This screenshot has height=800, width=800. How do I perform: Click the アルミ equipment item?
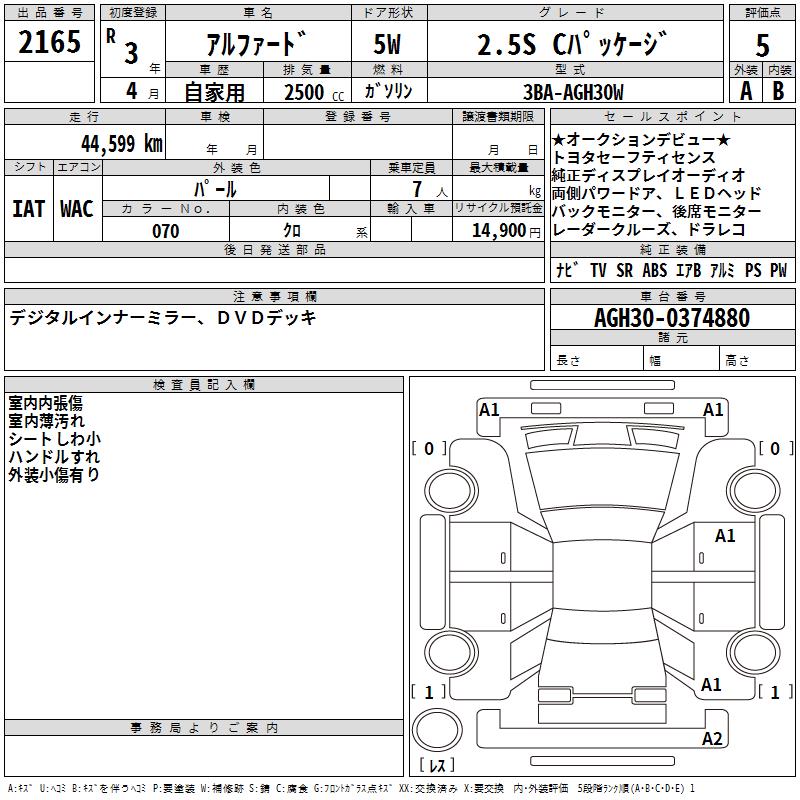(x=722, y=270)
